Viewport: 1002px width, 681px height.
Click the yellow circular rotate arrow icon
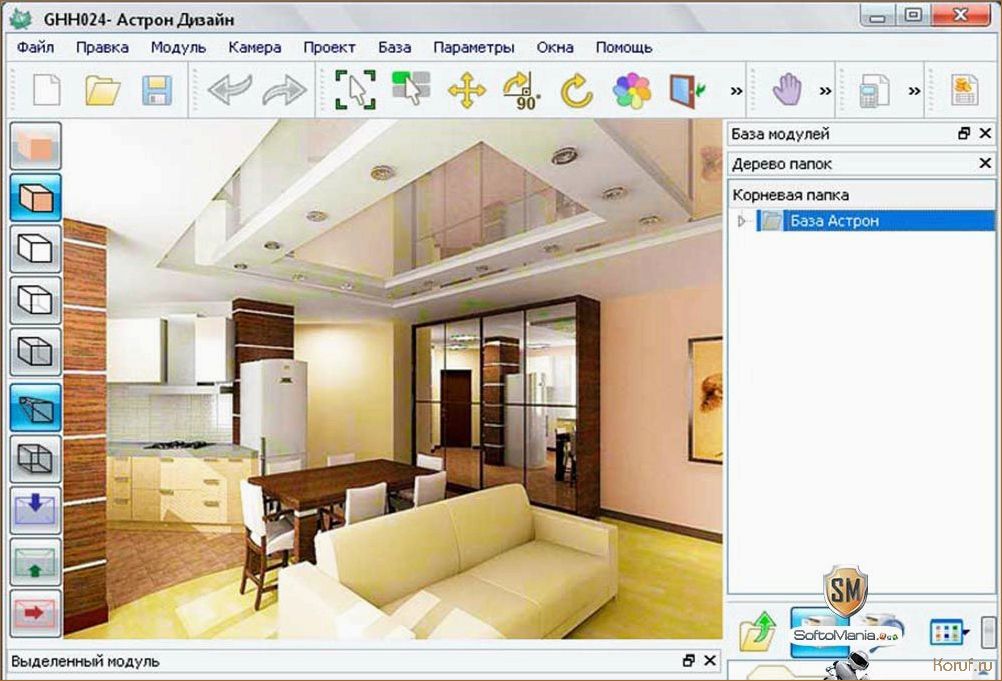576,91
